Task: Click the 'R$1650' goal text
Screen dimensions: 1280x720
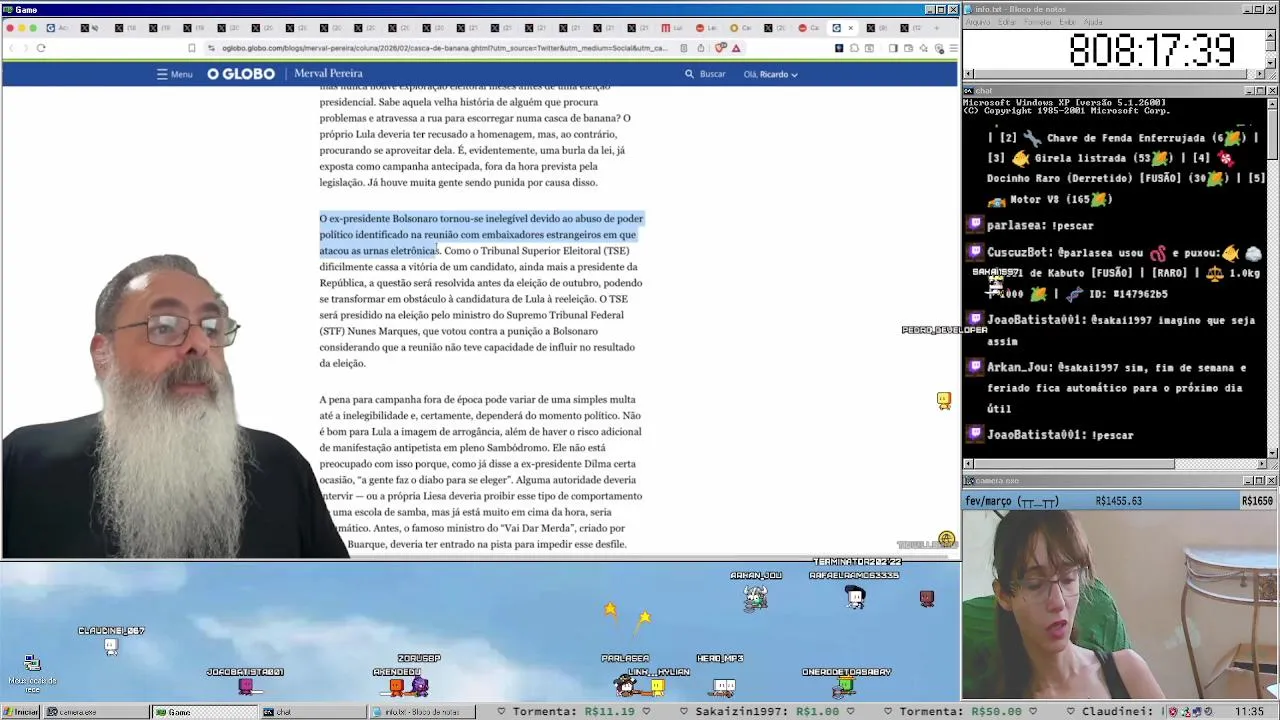Action: [1258, 501]
